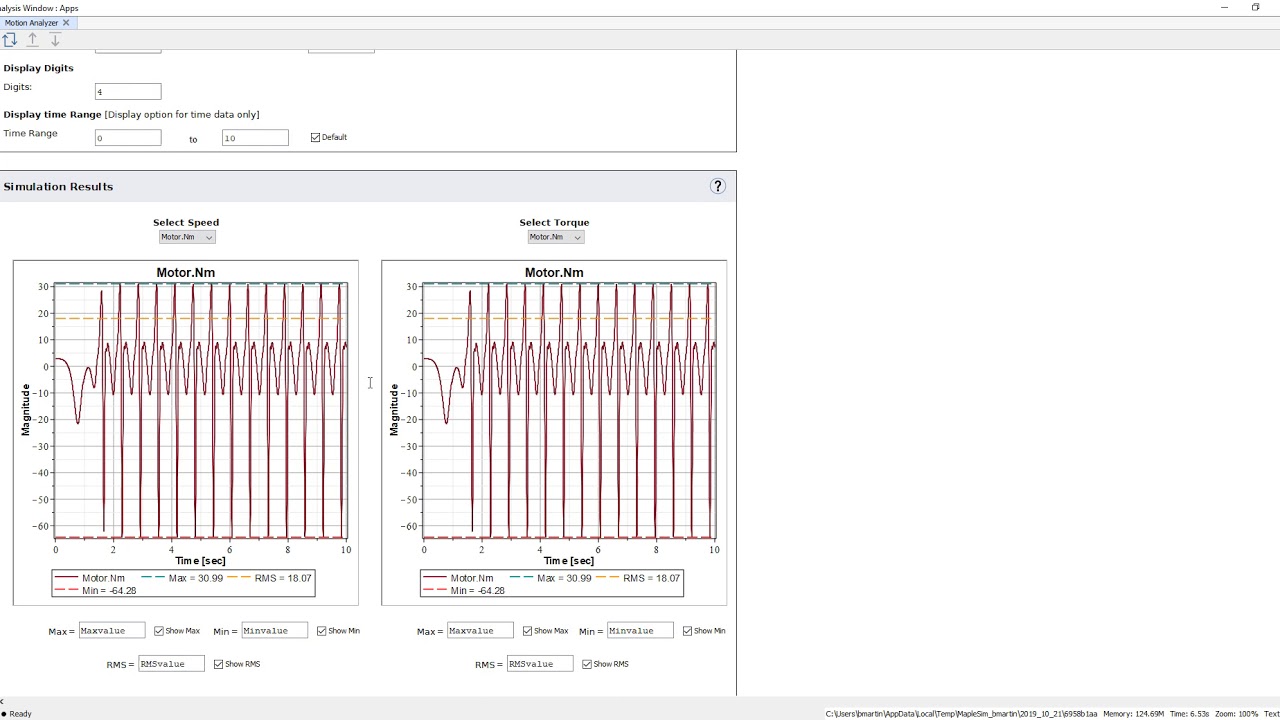Click the reload/refresh app icon
This screenshot has height=720, width=1280.
pos(9,40)
